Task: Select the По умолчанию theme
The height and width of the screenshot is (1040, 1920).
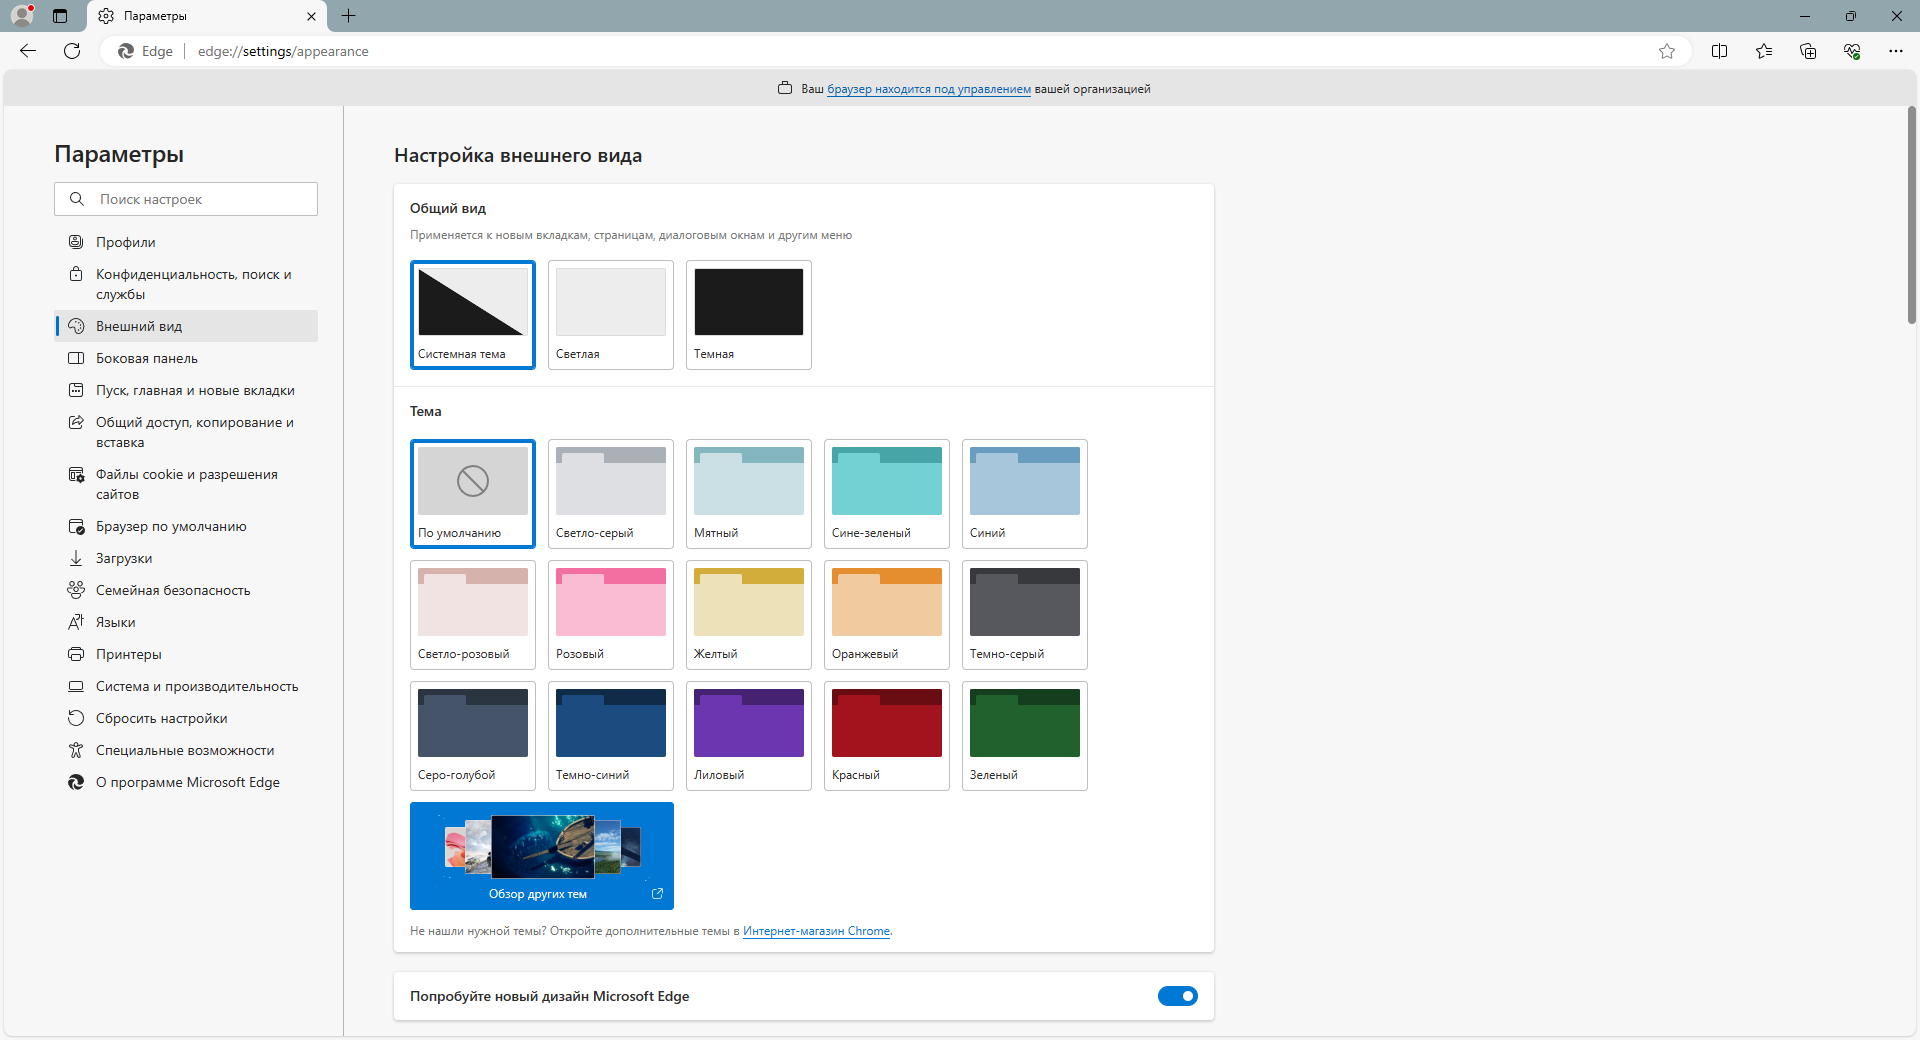Action: 473,494
